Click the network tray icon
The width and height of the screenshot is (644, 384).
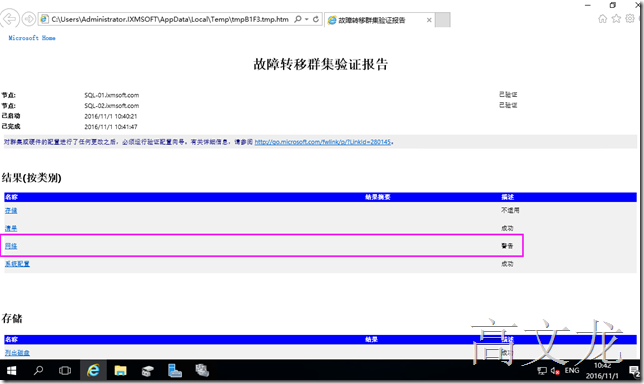[542, 371]
